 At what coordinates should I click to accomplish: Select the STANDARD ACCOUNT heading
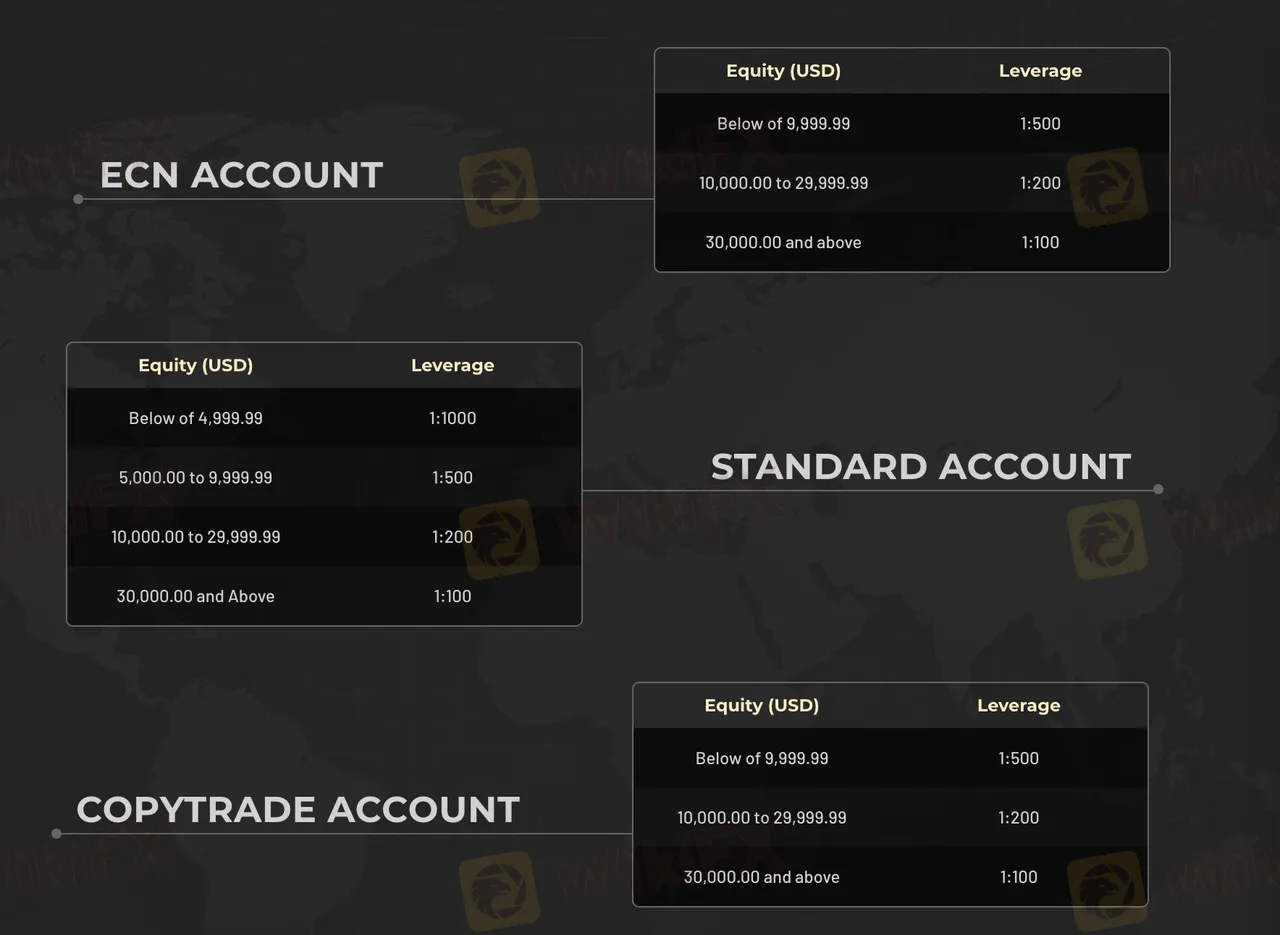[x=920, y=467]
